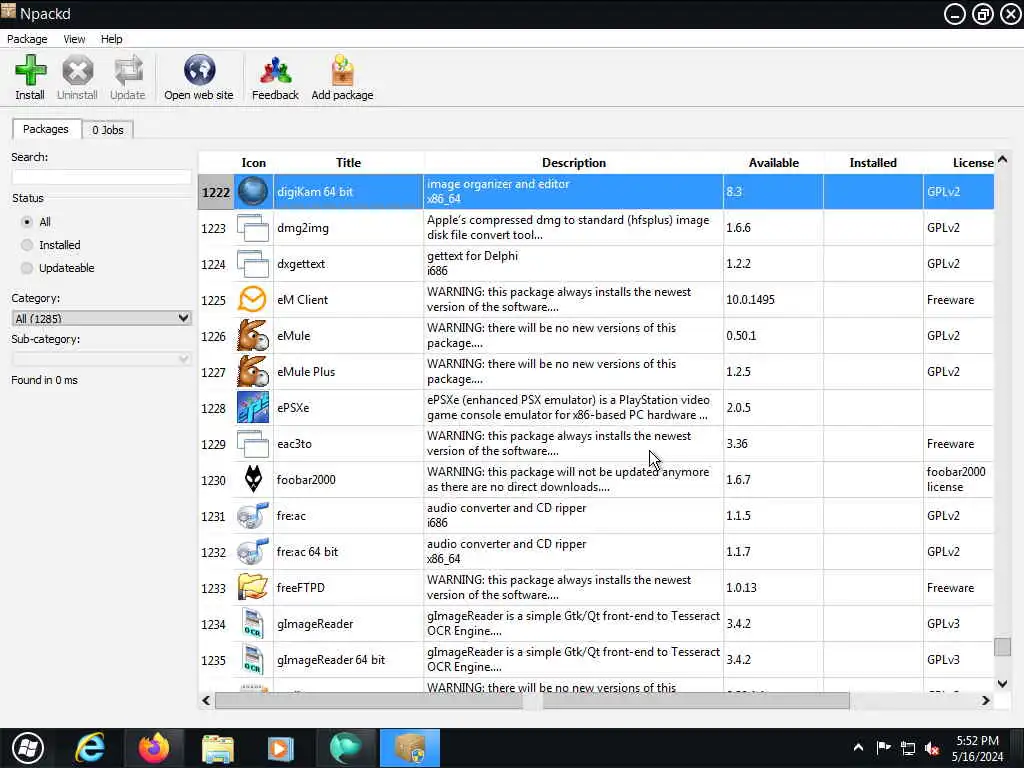Viewport: 1024px width, 768px height.
Task: Open File Explorer from the taskbar
Action: point(217,748)
